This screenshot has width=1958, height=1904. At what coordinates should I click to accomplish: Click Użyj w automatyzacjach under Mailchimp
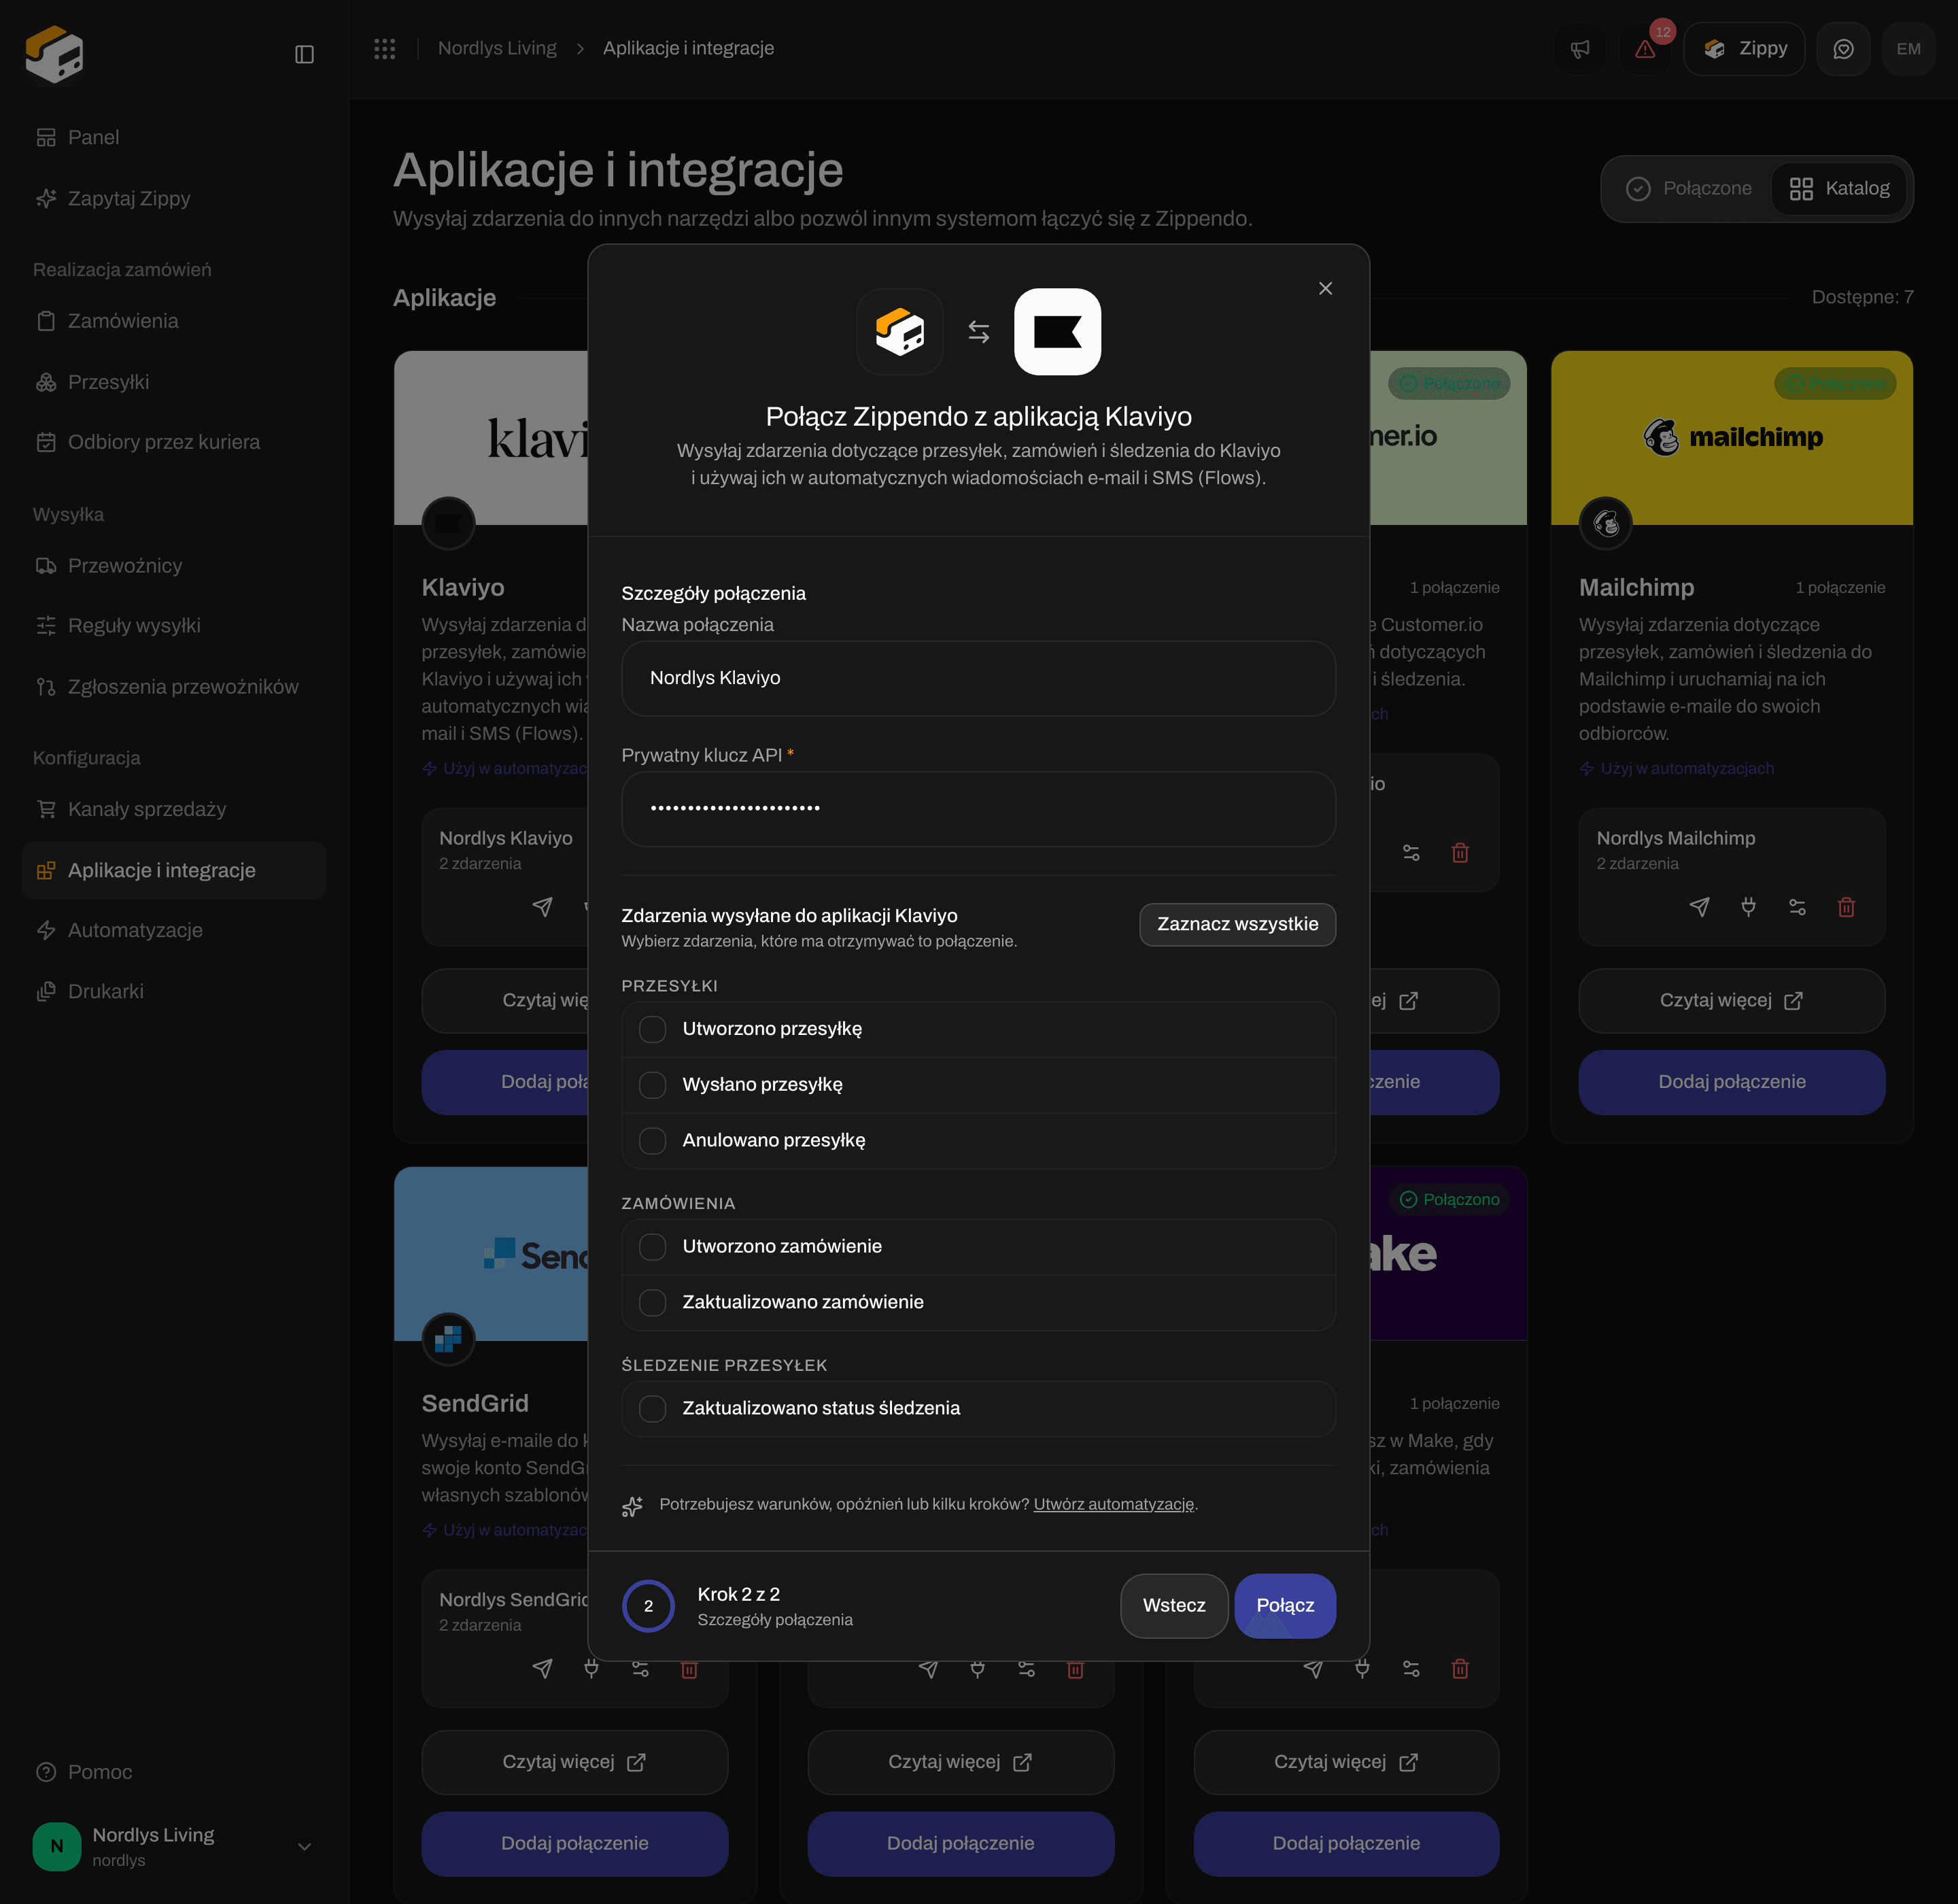pos(1677,768)
